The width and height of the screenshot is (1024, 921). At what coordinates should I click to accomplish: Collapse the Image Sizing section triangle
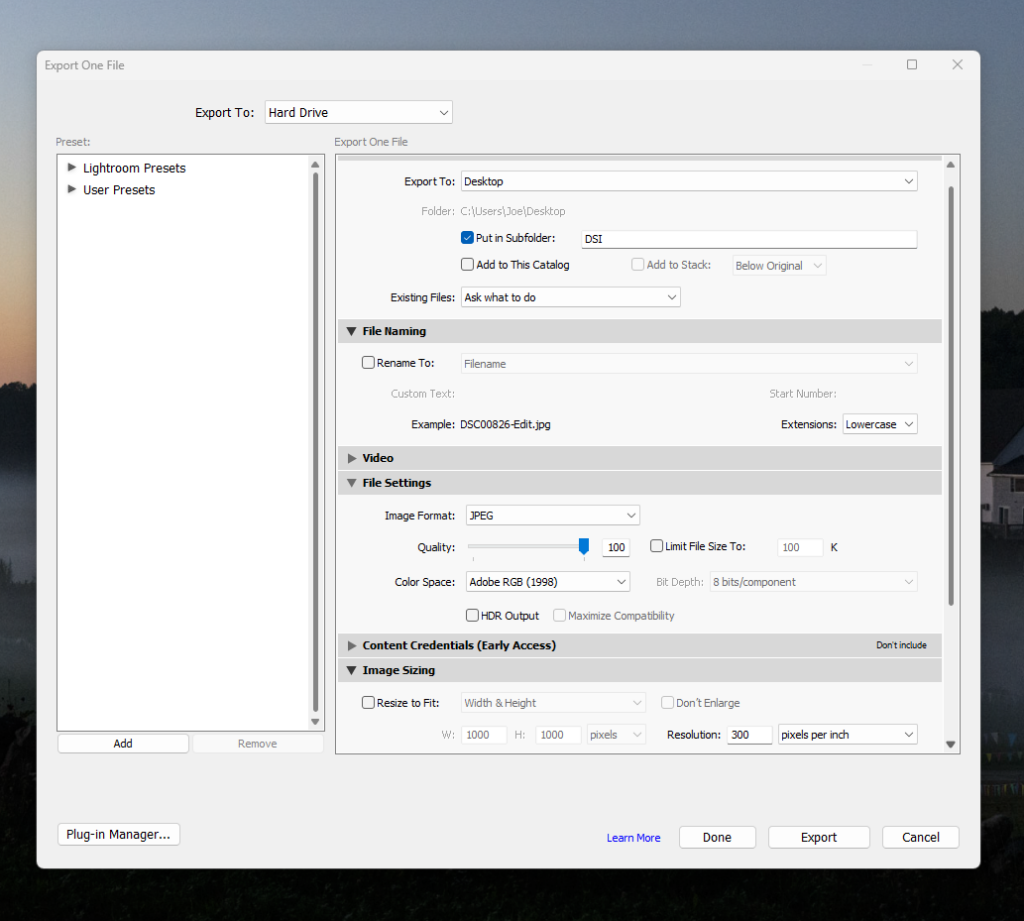pos(351,671)
